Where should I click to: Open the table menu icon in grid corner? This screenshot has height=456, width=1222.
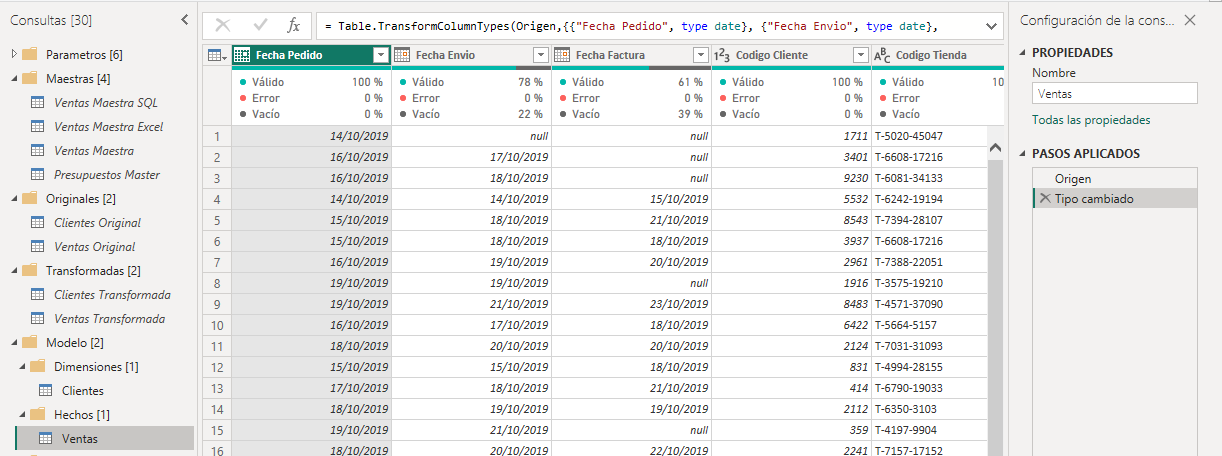tap(216, 55)
